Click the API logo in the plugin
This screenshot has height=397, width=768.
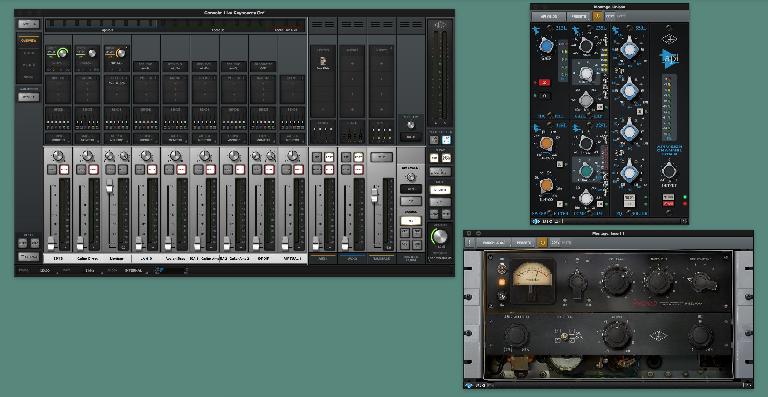(669, 58)
